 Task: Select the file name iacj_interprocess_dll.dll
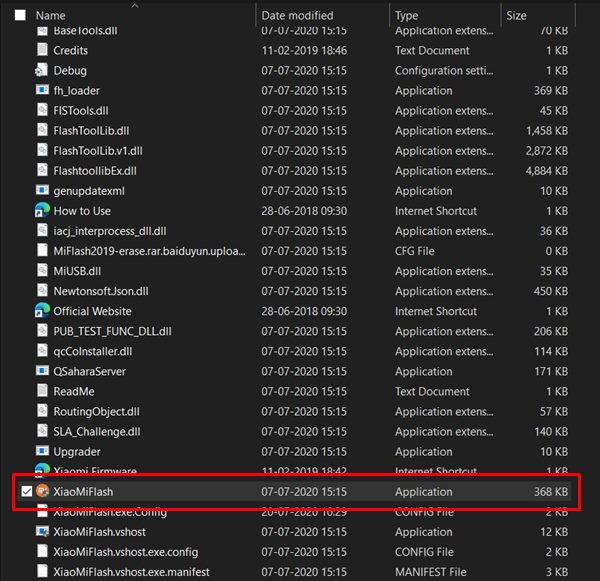[x=110, y=231]
